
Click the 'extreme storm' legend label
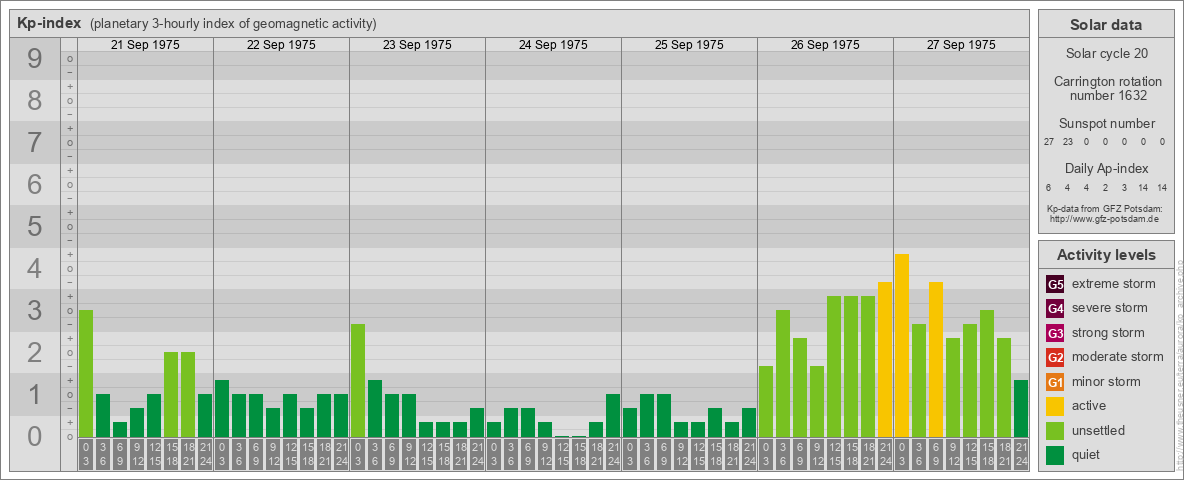click(1114, 284)
